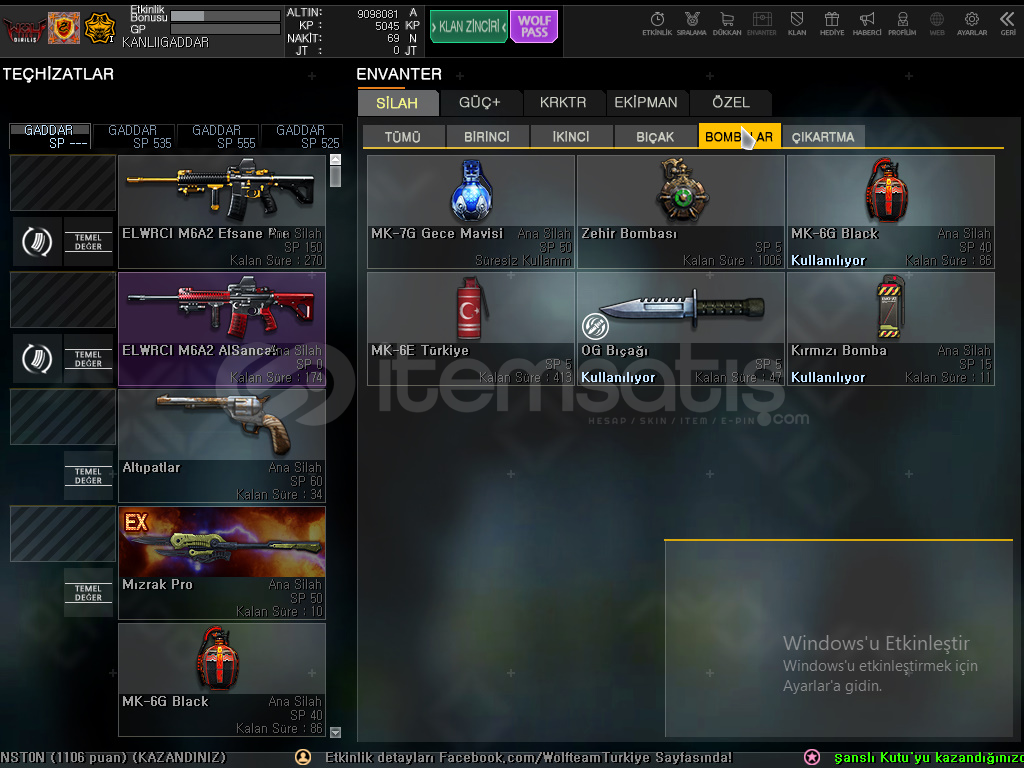Screen dimensions: 1024x768
Task: Select the equipped ELWRCI M6A2 AlSancak rifle
Action: tap(222, 329)
